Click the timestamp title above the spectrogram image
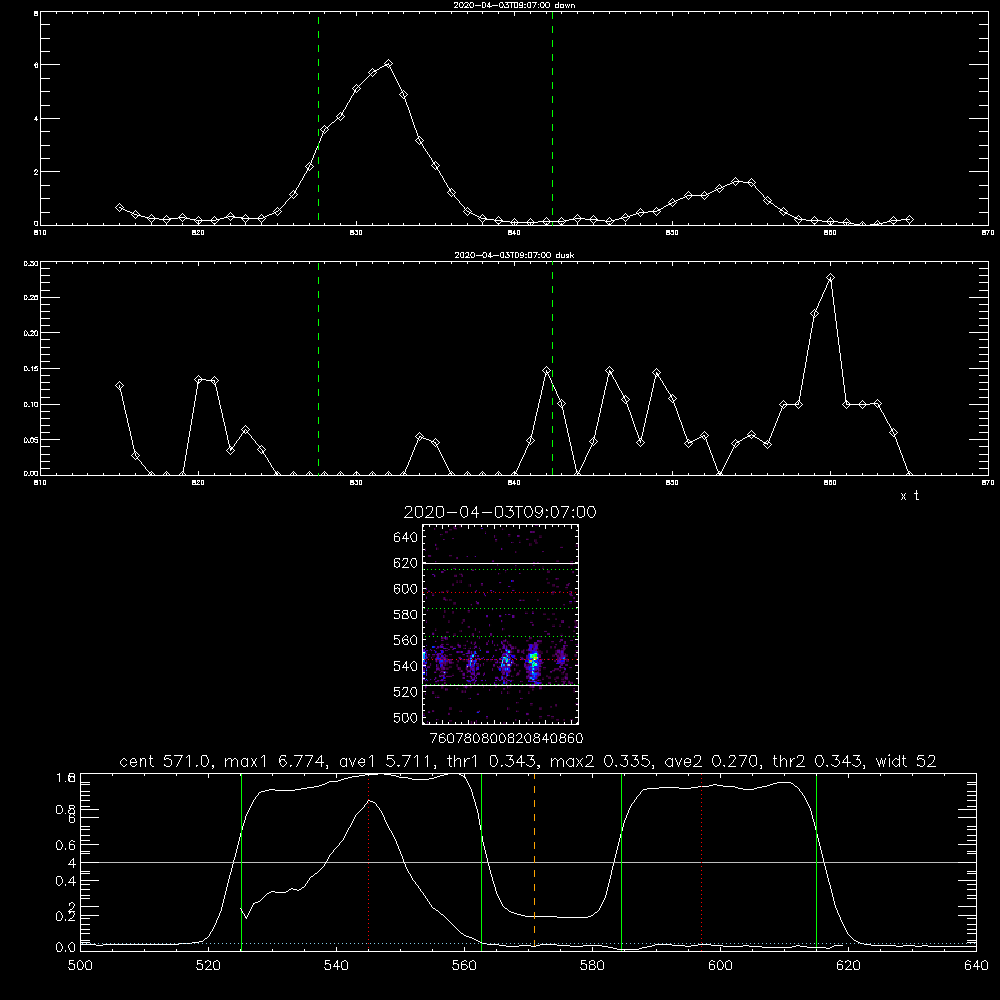 coord(500,512)
